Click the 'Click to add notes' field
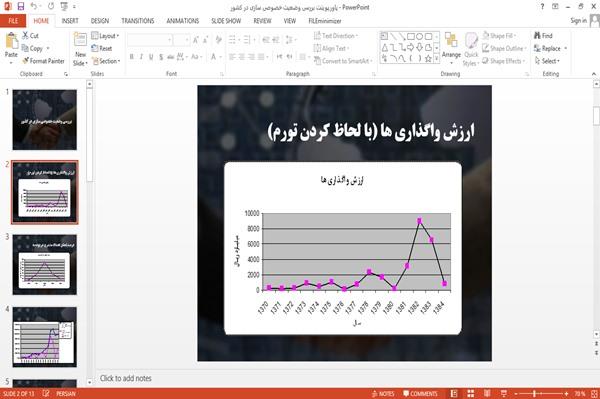The image size is (600, 399). [x=126, y=378]
